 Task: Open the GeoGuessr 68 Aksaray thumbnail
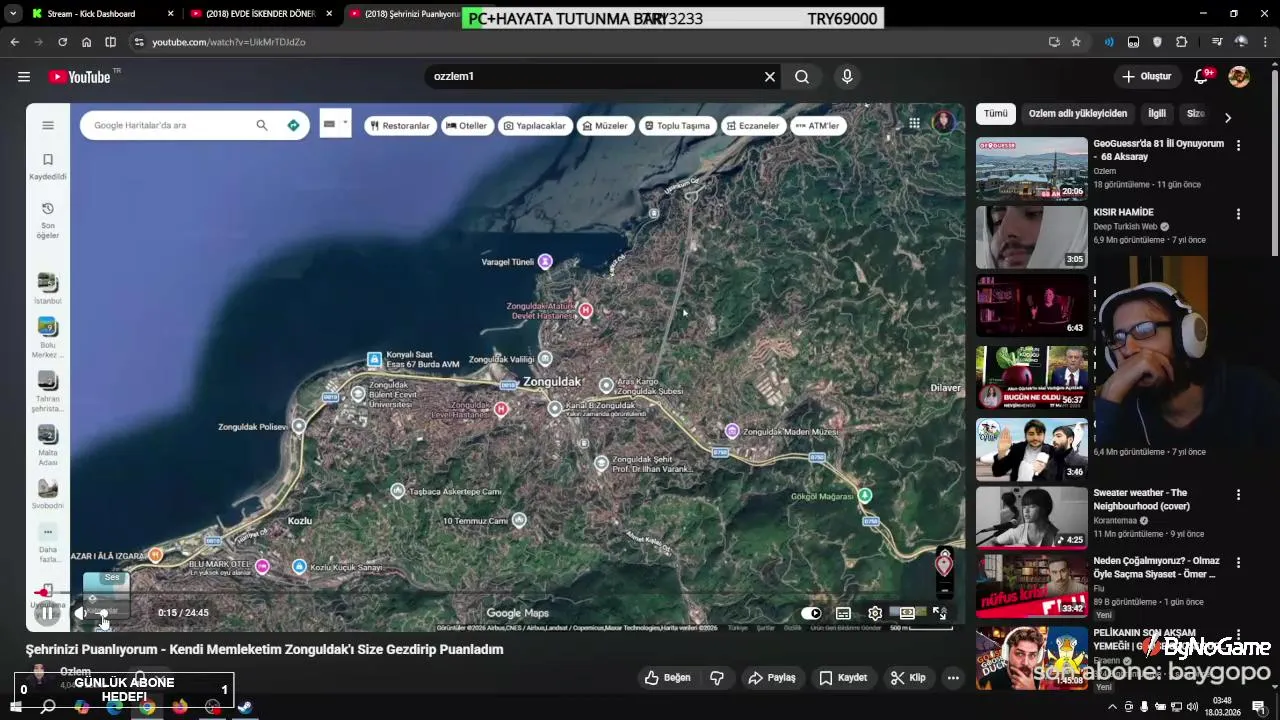tap(1031, 168)
